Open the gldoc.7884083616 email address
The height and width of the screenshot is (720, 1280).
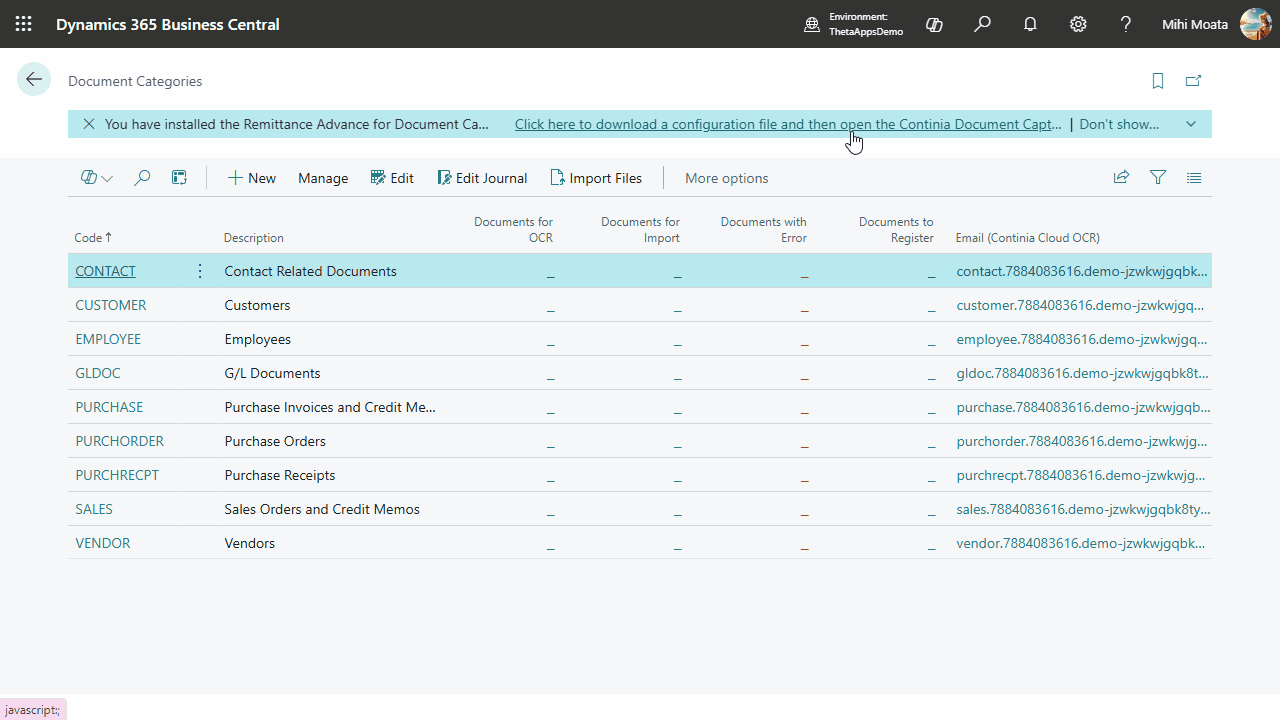[x=1082, y=373]
